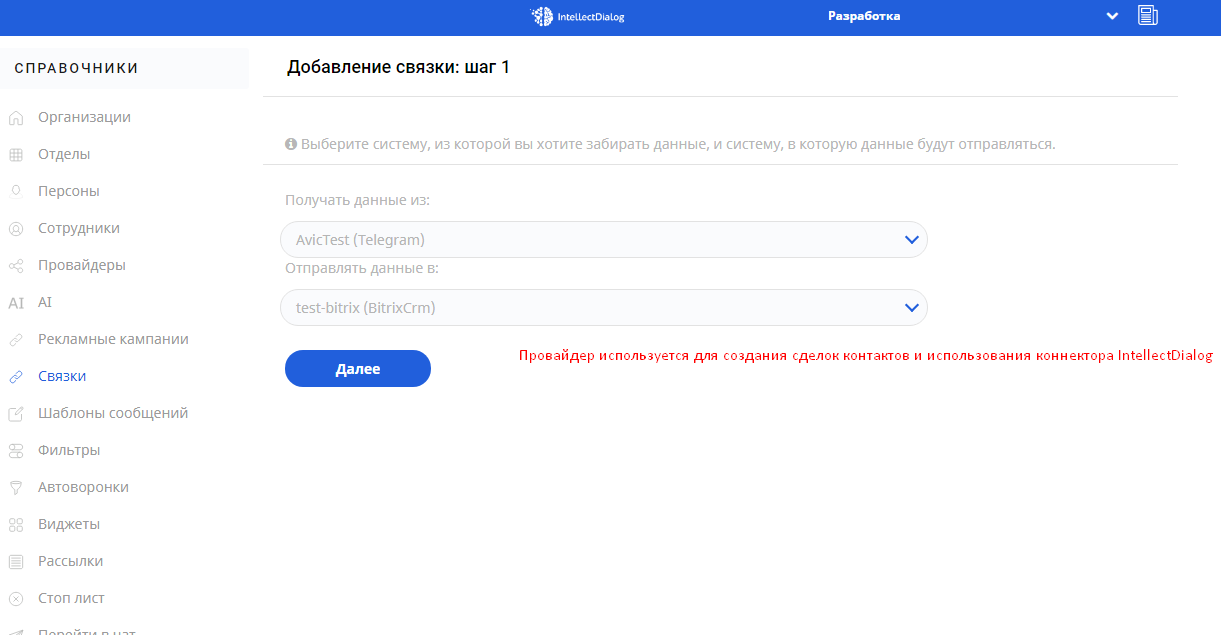Click the Рекламные кампании link icon
Image resolution: width=1221 pixels, height=635 pixels.
pos(16,340)
